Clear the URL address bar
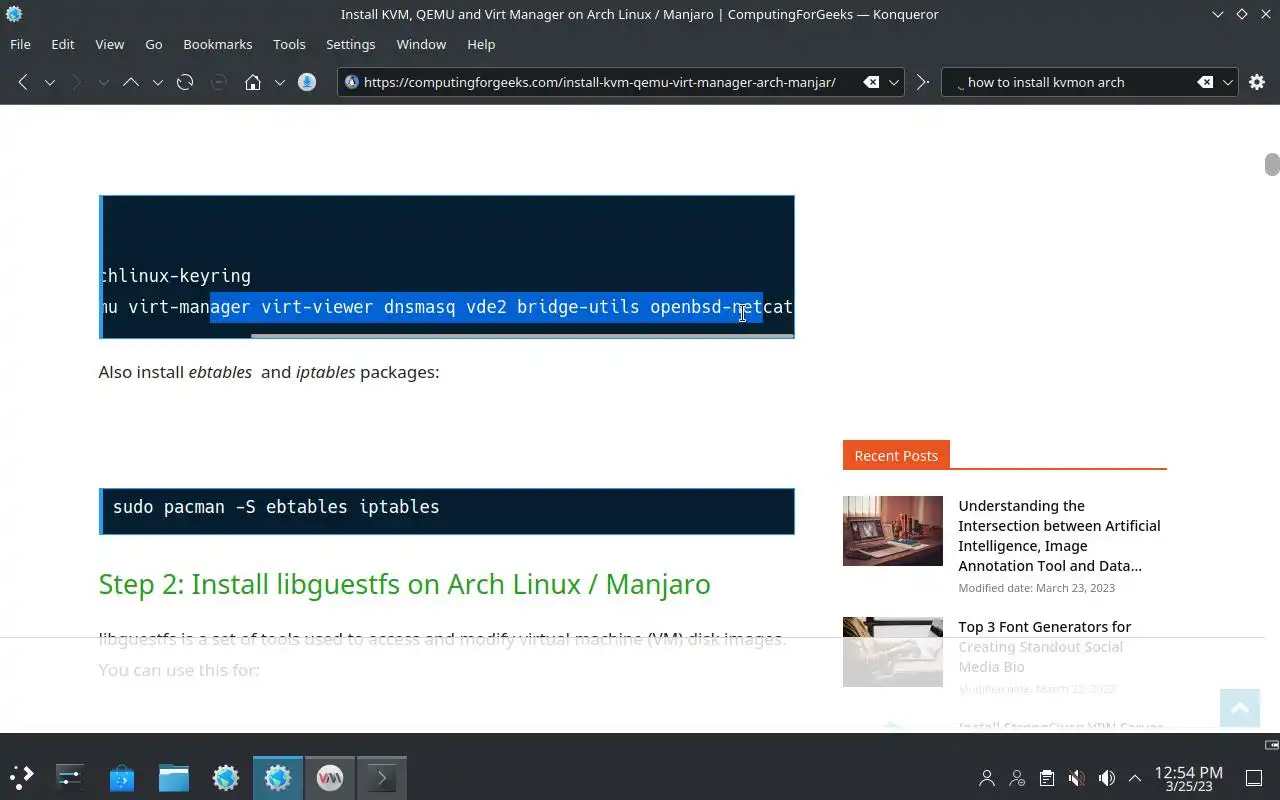Screen dimensions: 1280x800 tap(871, 82)
